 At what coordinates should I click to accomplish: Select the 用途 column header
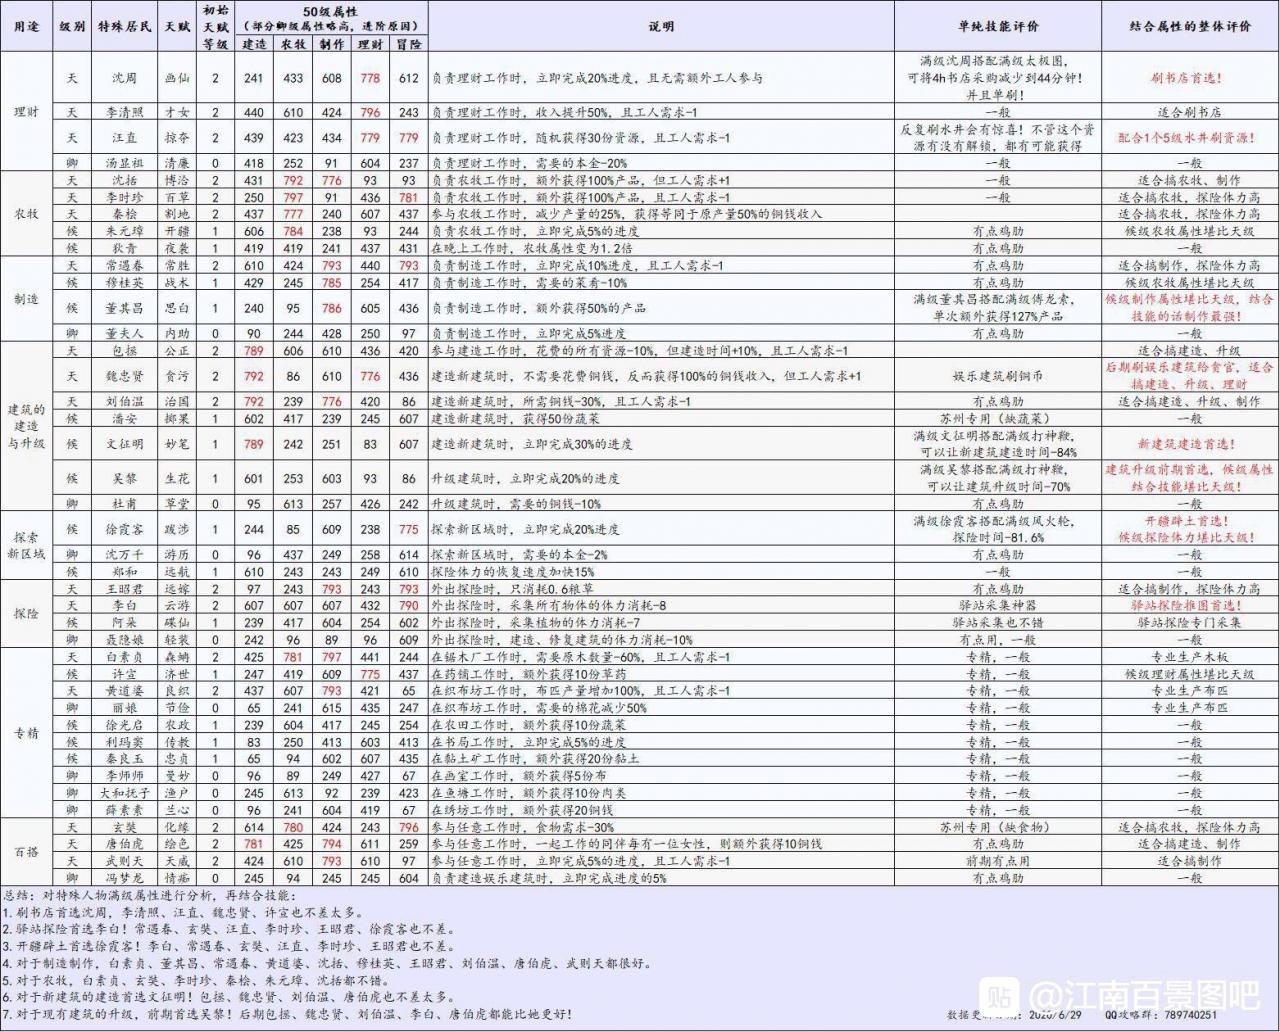pos(27,27)
